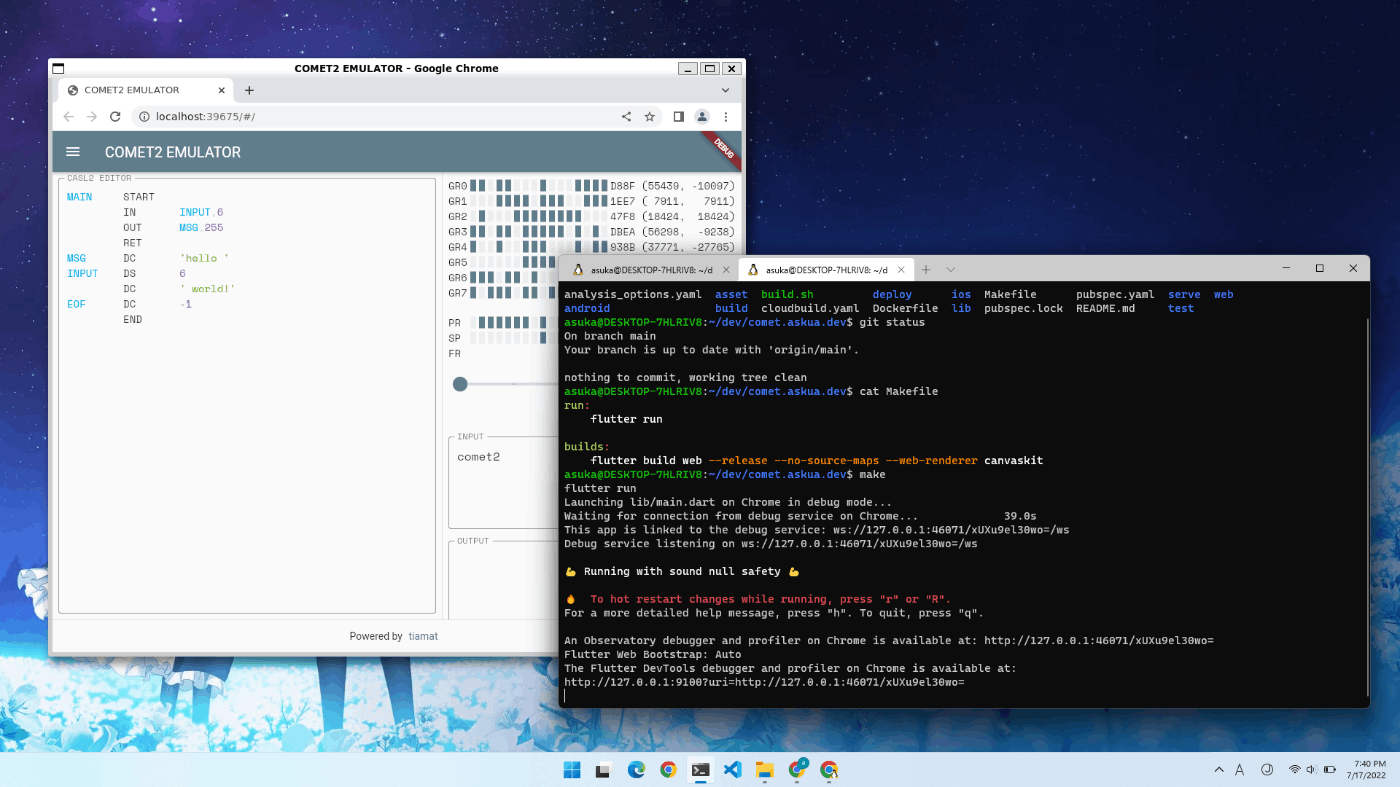
Task: Click 'git status' command text in terminal
Action: coord(892,322)
